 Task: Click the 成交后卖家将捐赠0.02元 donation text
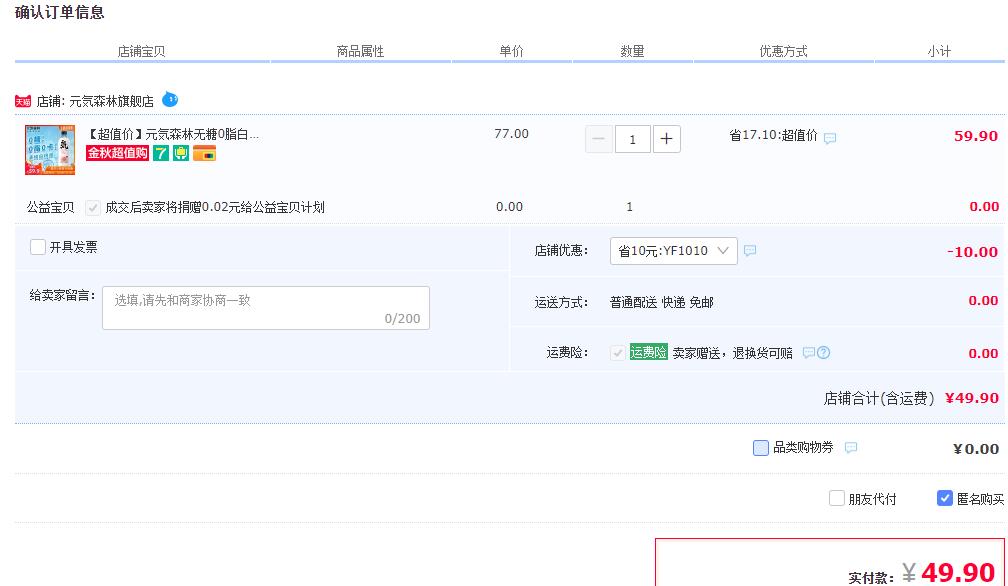point(215,208)
